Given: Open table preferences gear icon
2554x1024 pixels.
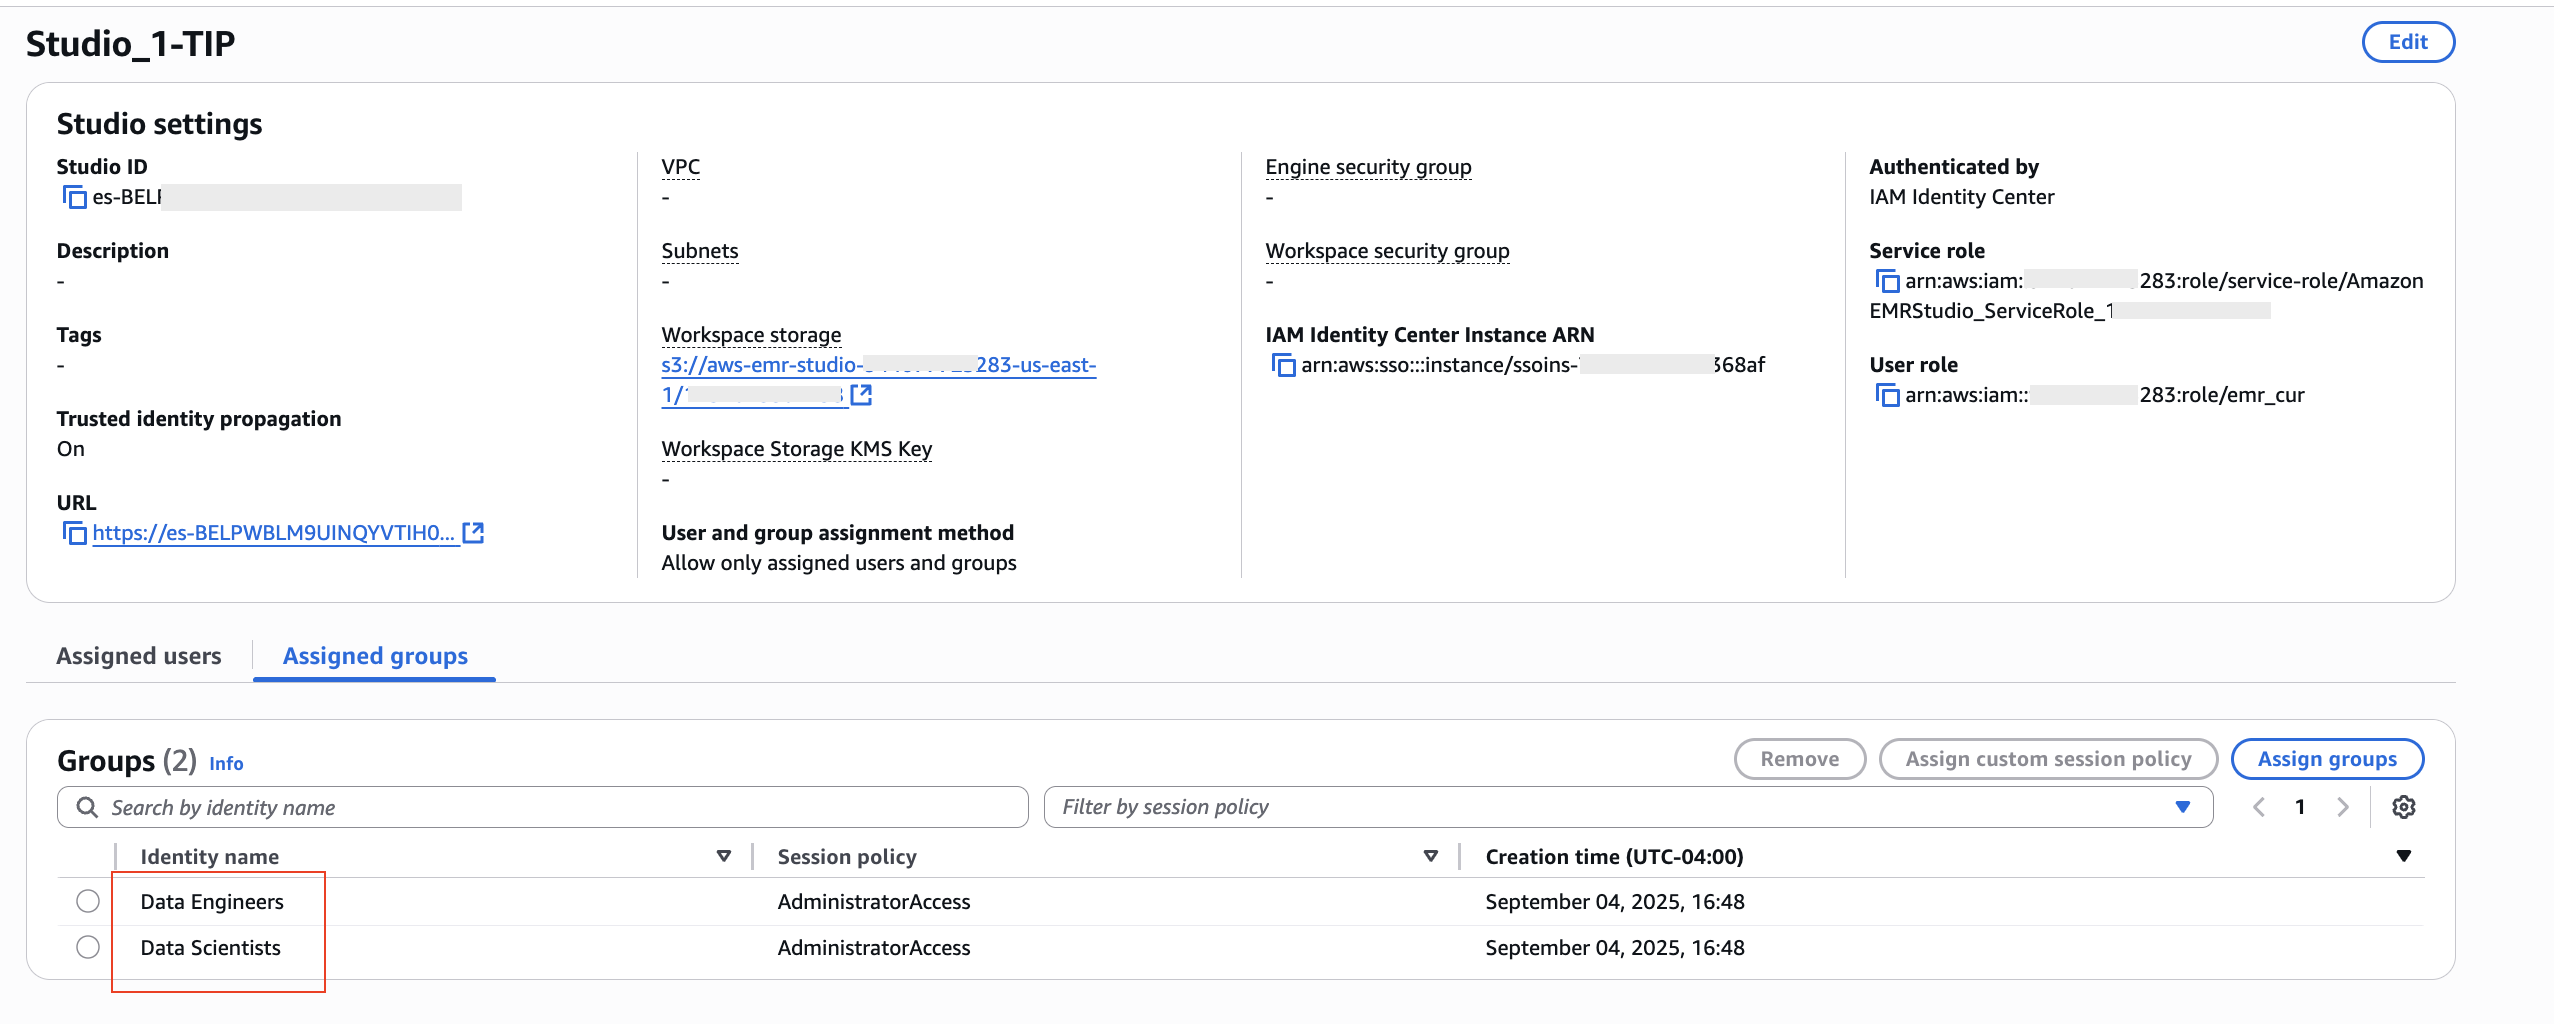Looking at the screenshot, I should (2403, 807).
